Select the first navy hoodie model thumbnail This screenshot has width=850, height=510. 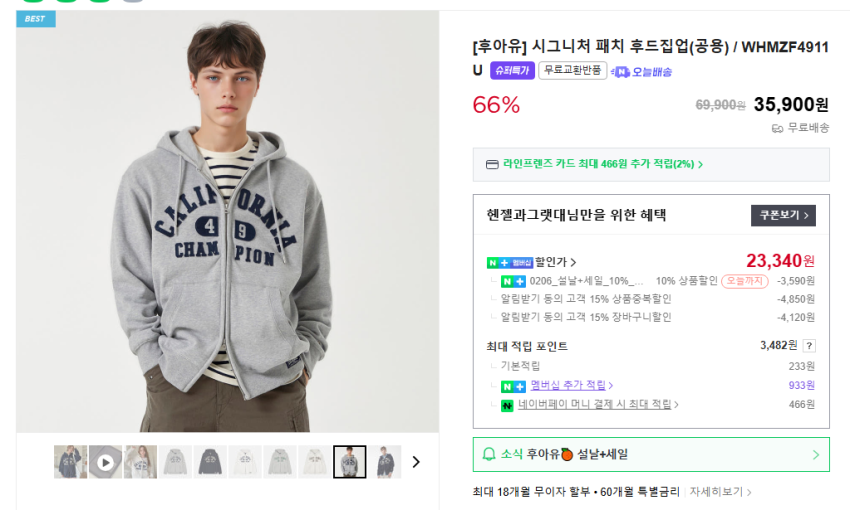click(70, 462)
